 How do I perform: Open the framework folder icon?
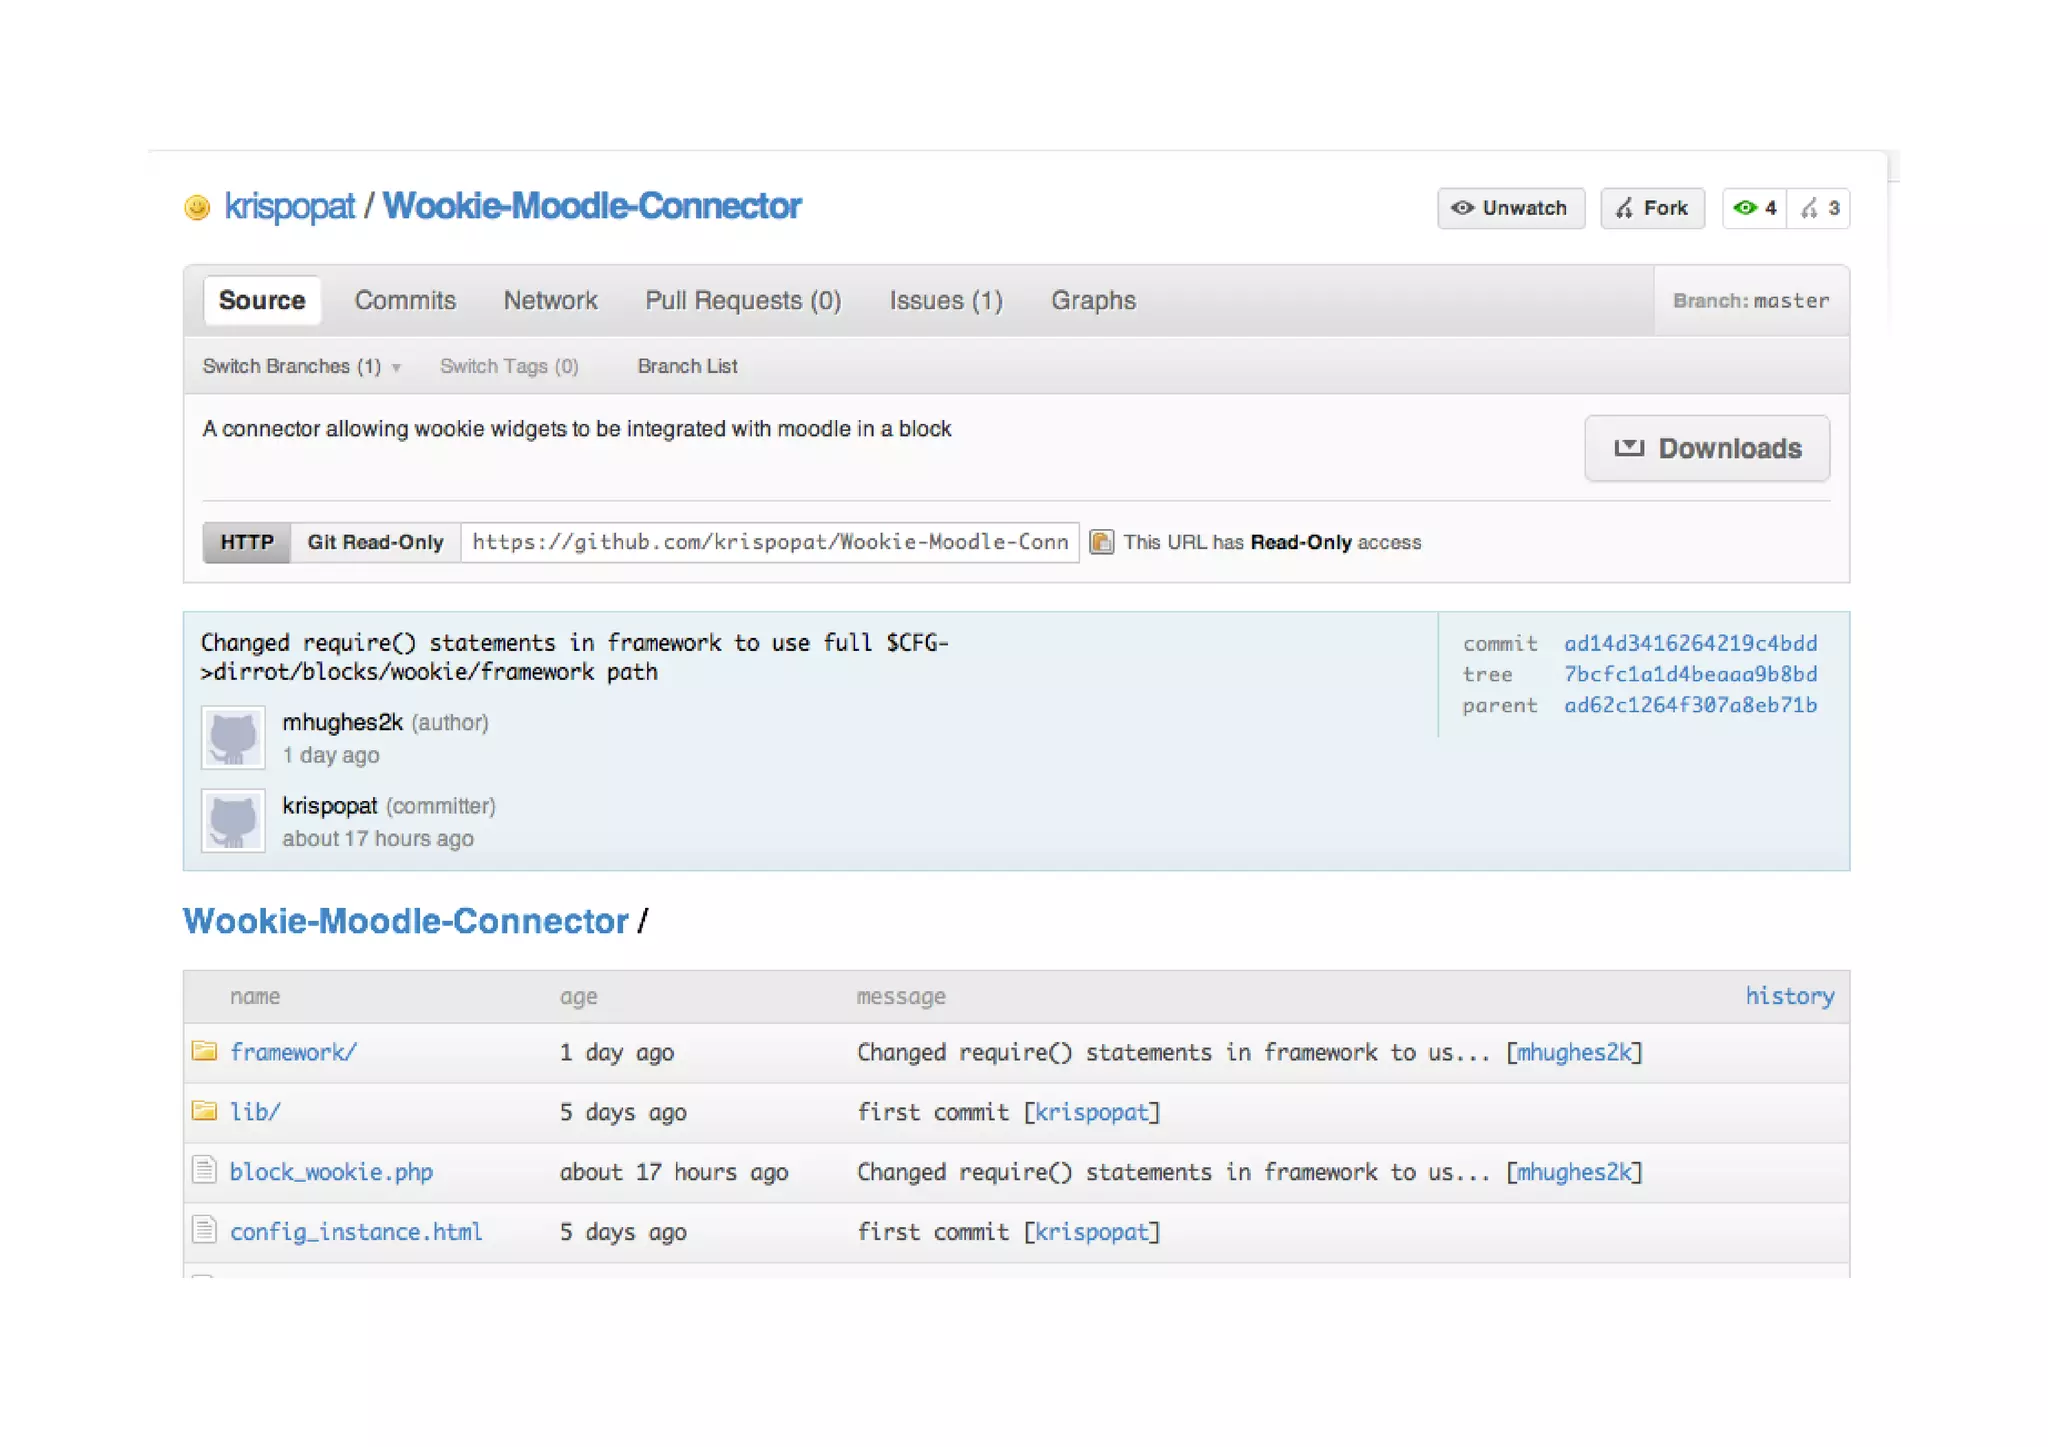(x=205, y=1051)
